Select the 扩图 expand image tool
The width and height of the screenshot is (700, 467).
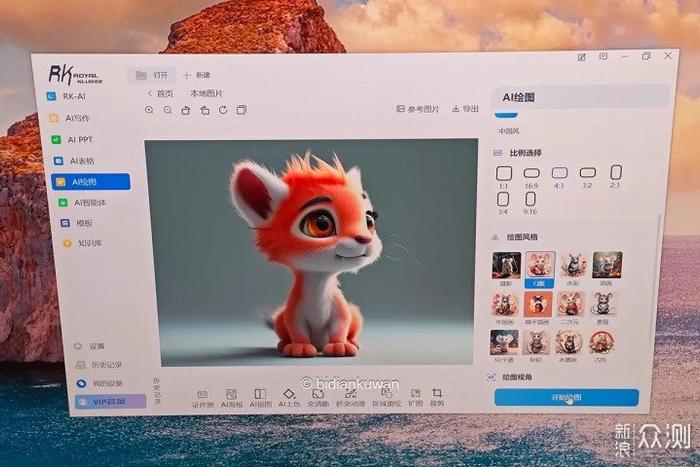tap(415, 397)
